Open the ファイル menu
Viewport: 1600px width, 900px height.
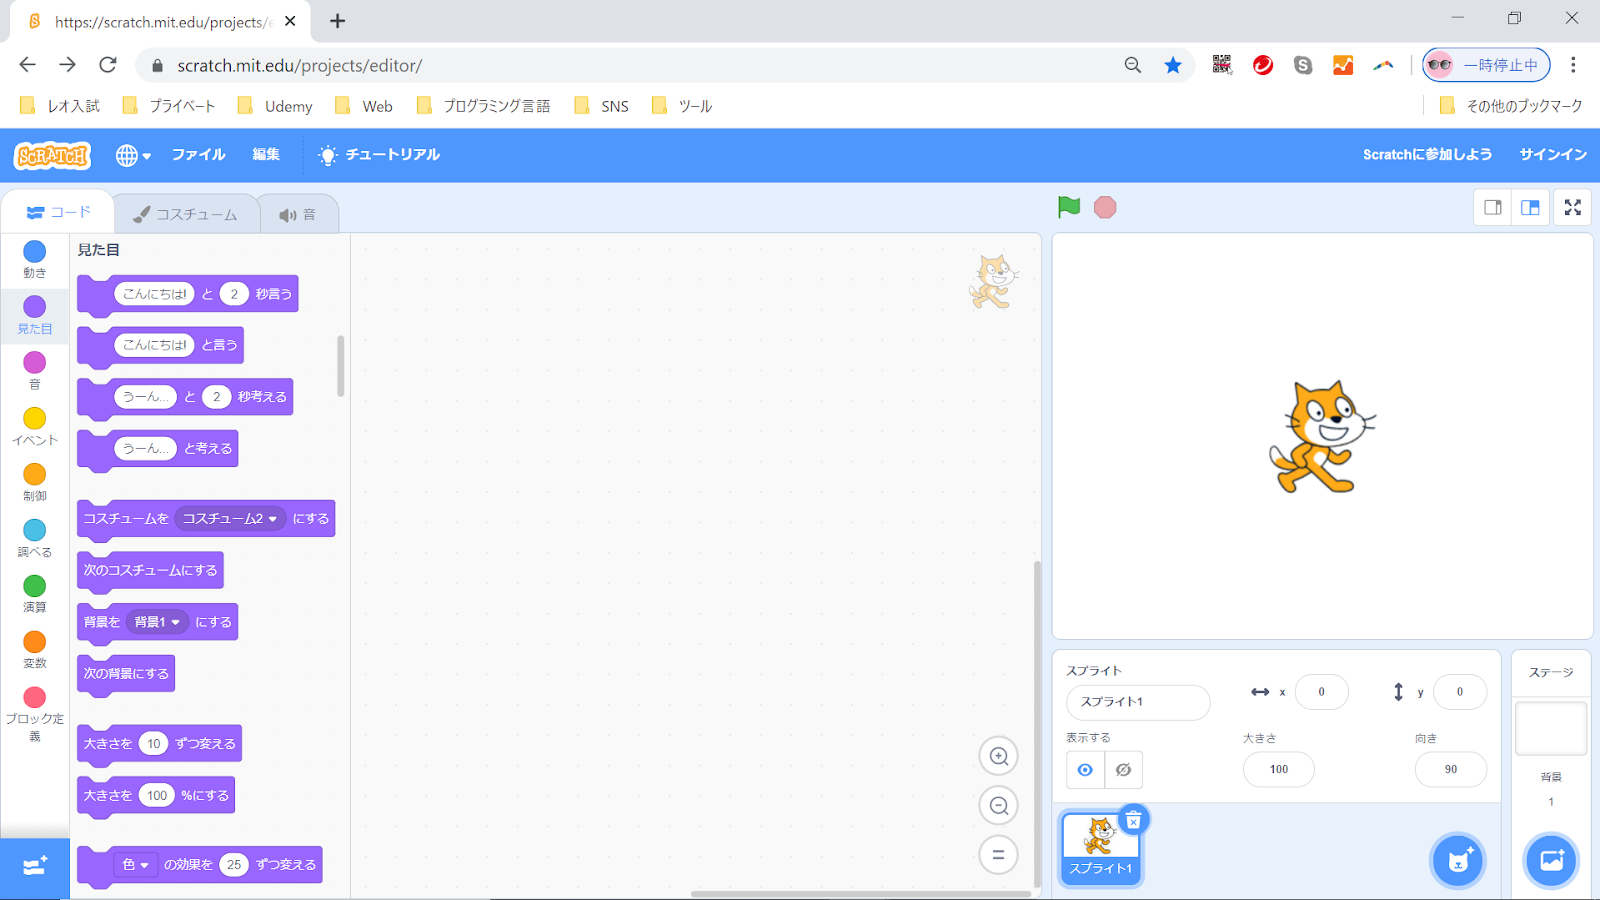coord(198,154)
